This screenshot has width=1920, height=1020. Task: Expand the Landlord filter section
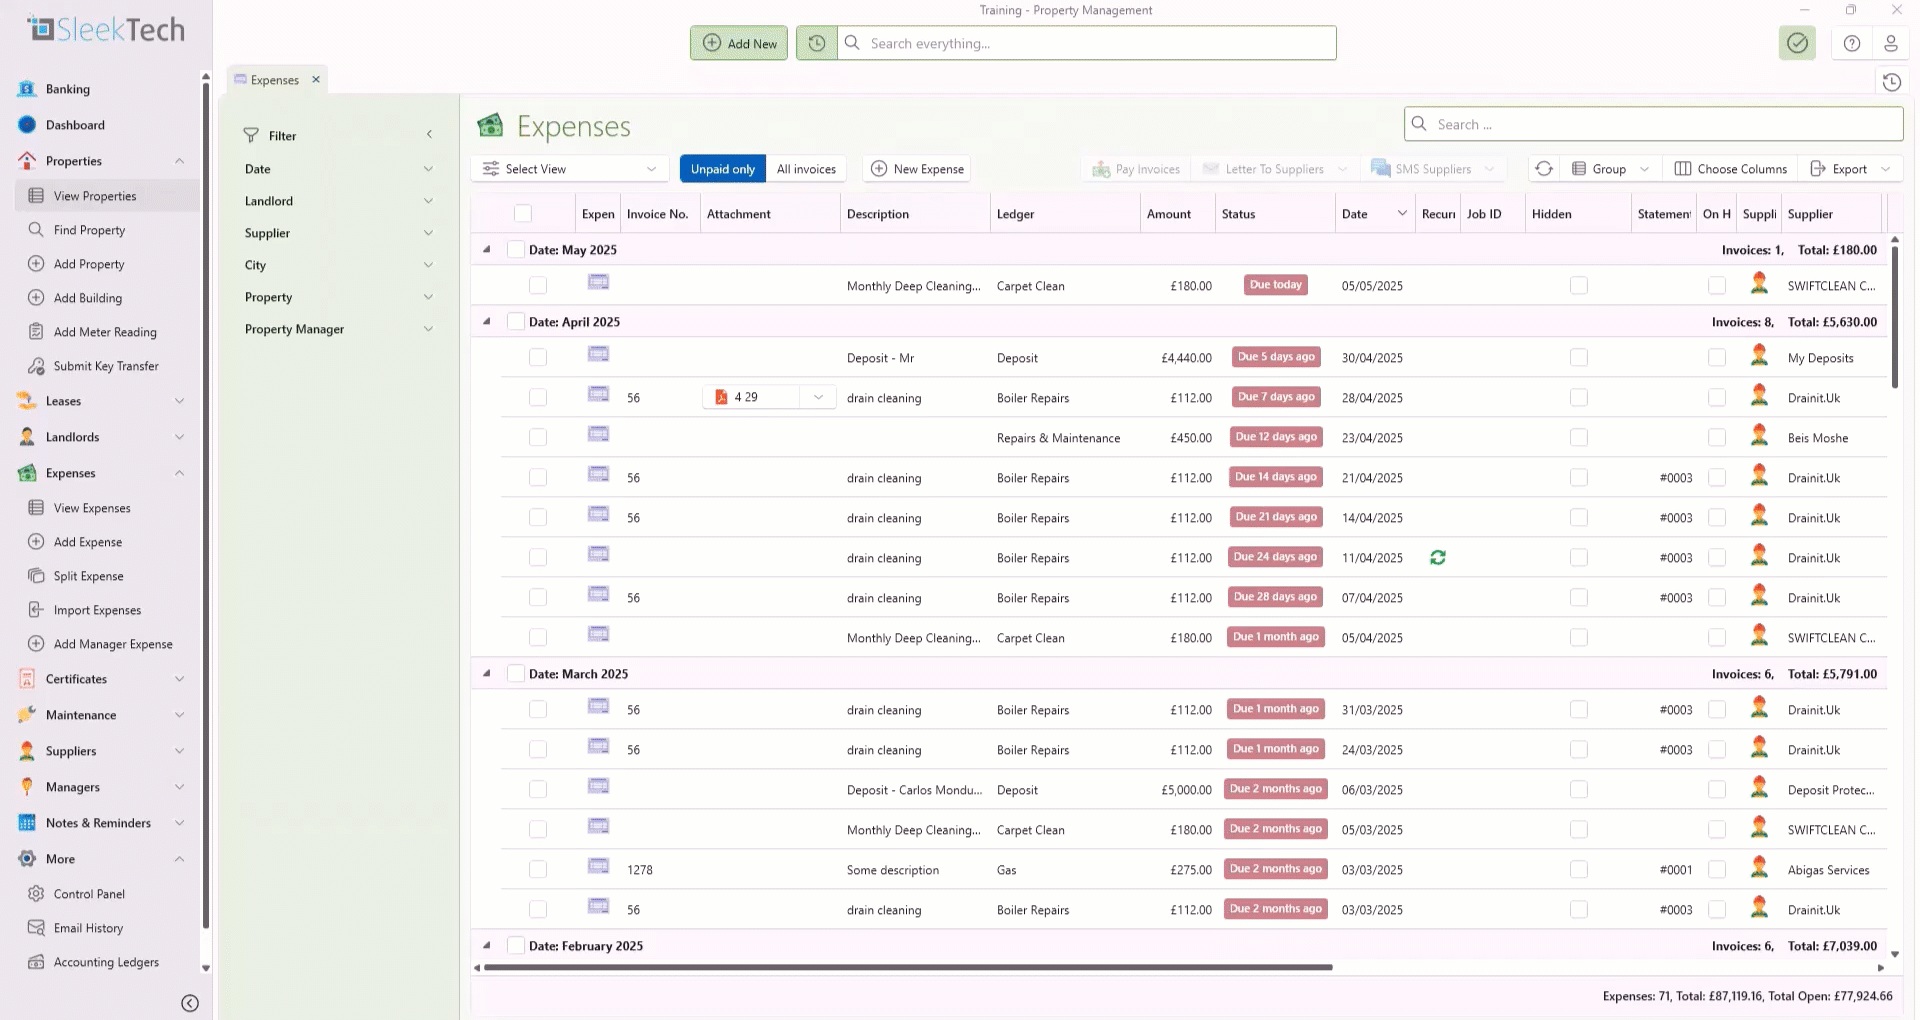[338, 201]
